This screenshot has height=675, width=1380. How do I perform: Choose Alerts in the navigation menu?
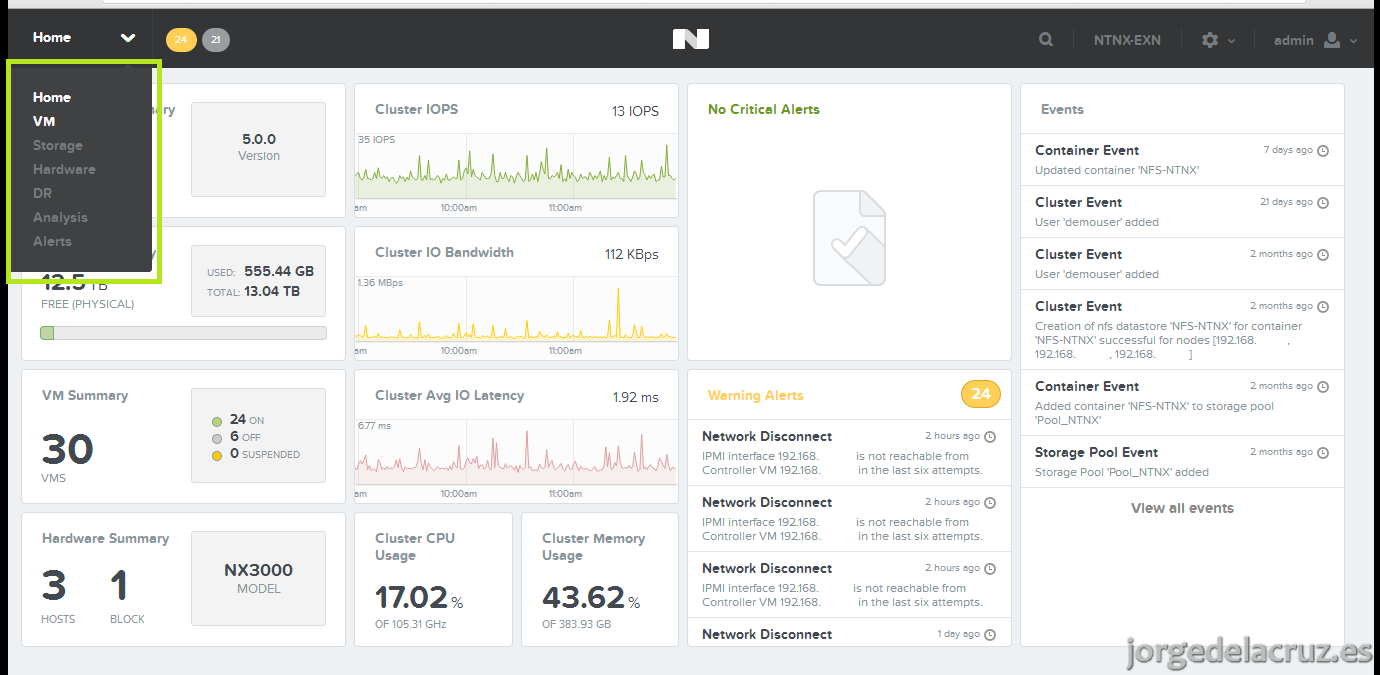[x=52, y=241]
